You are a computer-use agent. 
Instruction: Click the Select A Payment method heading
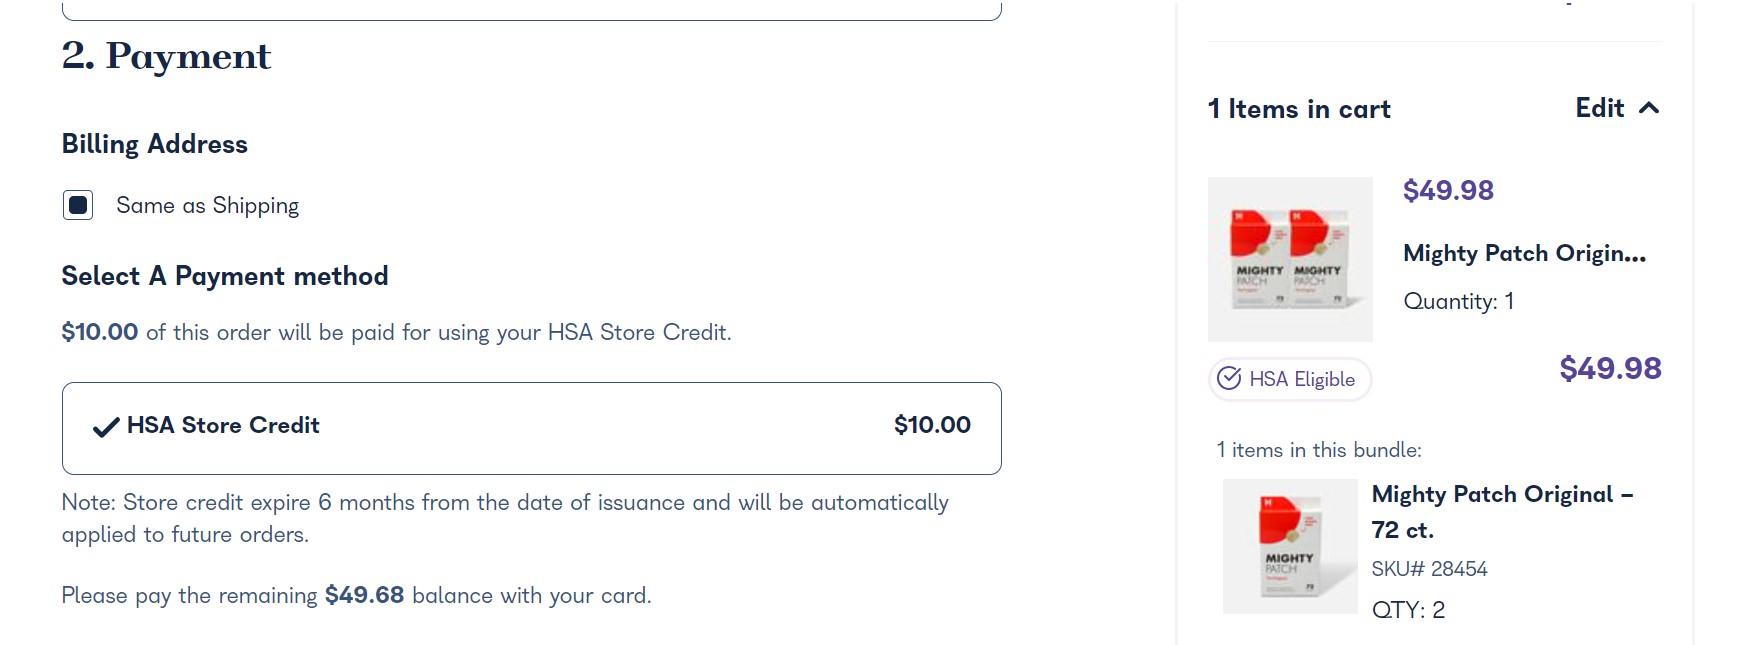coord(225,276)
